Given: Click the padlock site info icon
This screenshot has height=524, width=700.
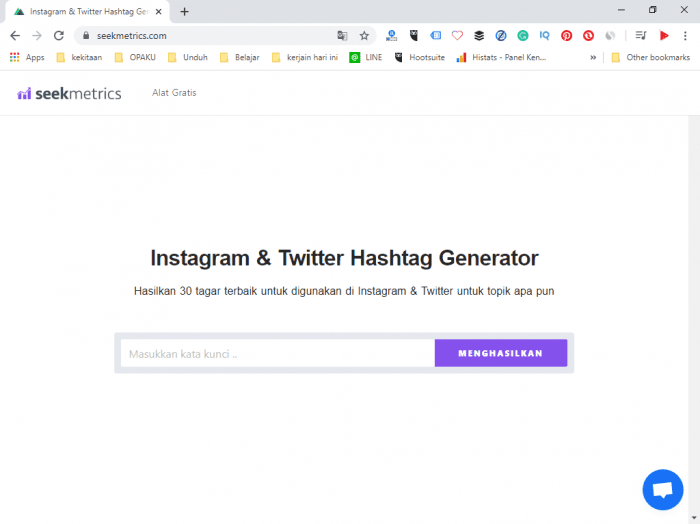Looking at the screenshot, I should [86, 36].
